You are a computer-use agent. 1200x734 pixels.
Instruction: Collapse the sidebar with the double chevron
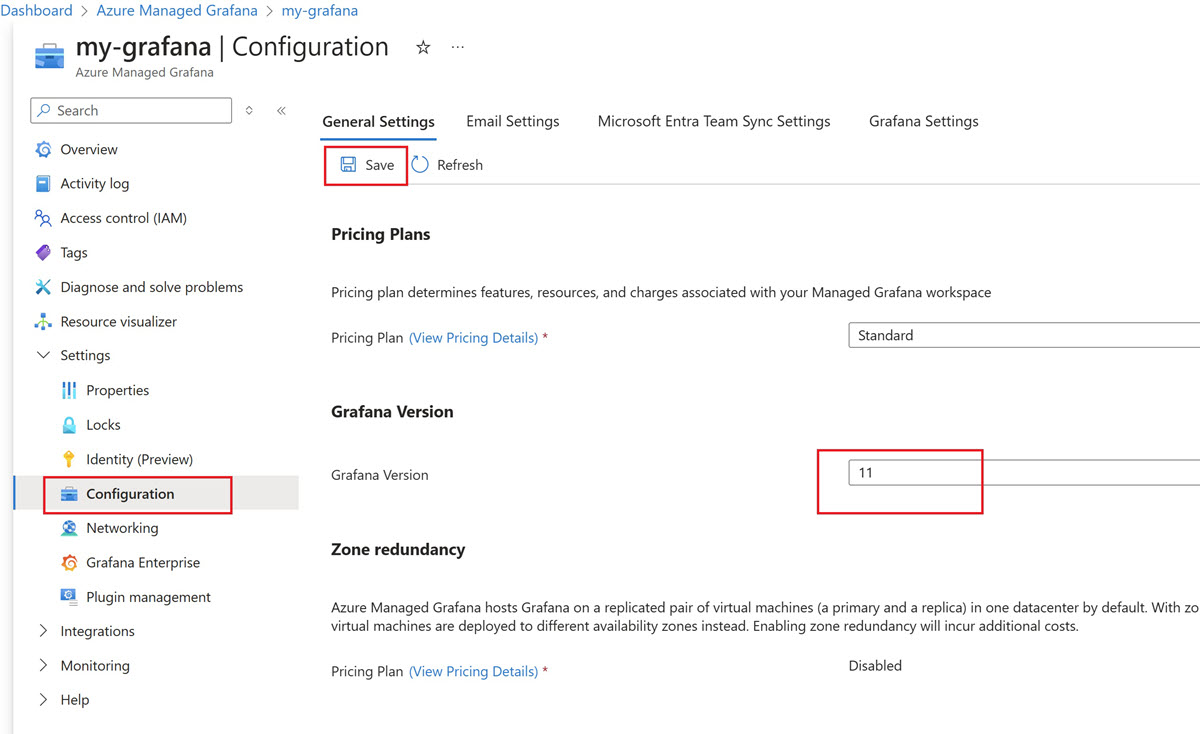coord(281,111)
